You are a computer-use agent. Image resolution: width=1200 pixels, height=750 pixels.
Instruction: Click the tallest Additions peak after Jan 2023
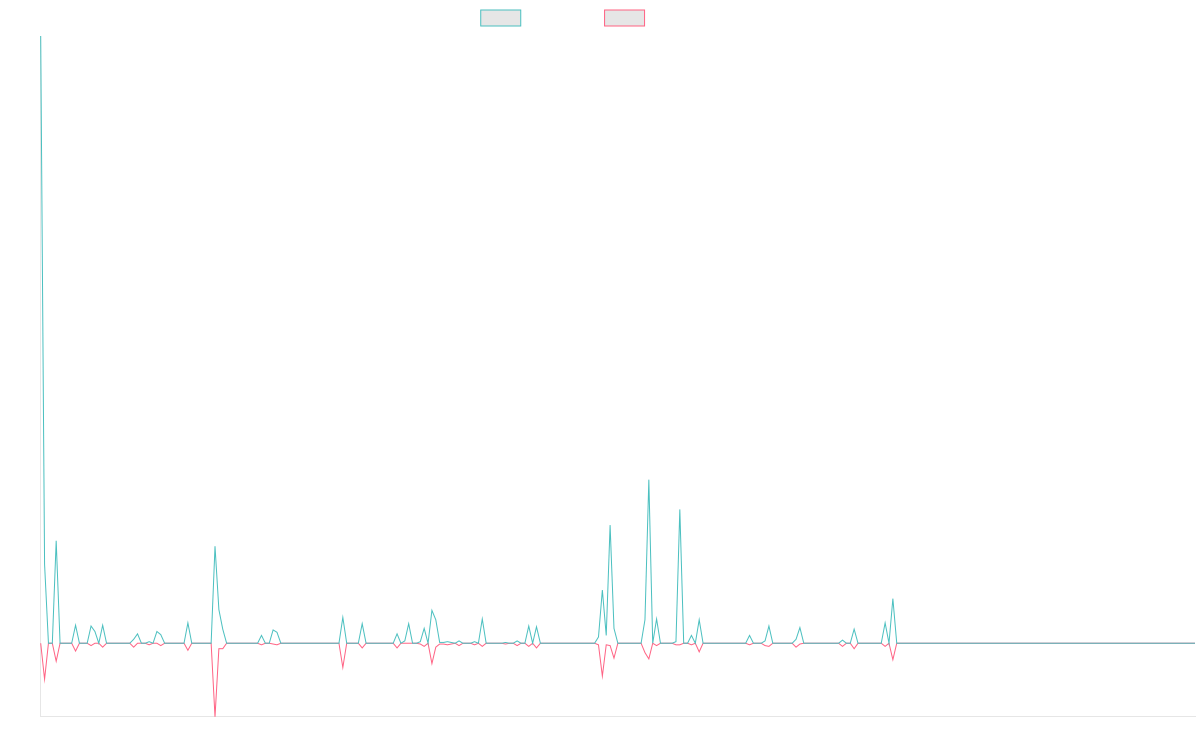[x=649, y=480]
